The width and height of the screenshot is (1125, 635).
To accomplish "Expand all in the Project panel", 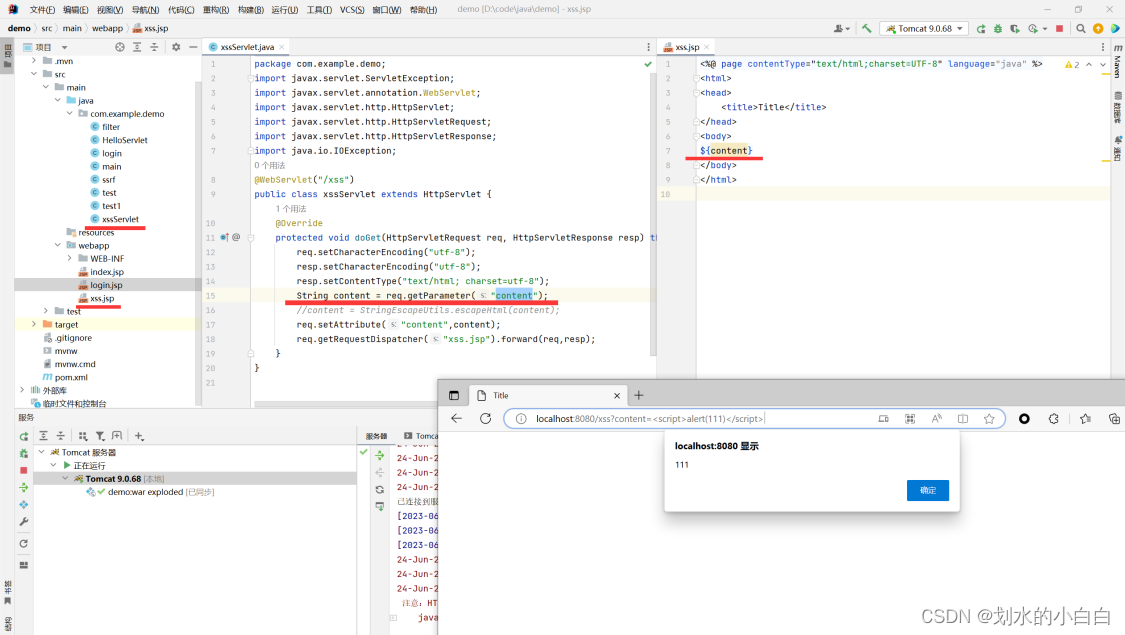I will tap(137, 47).
